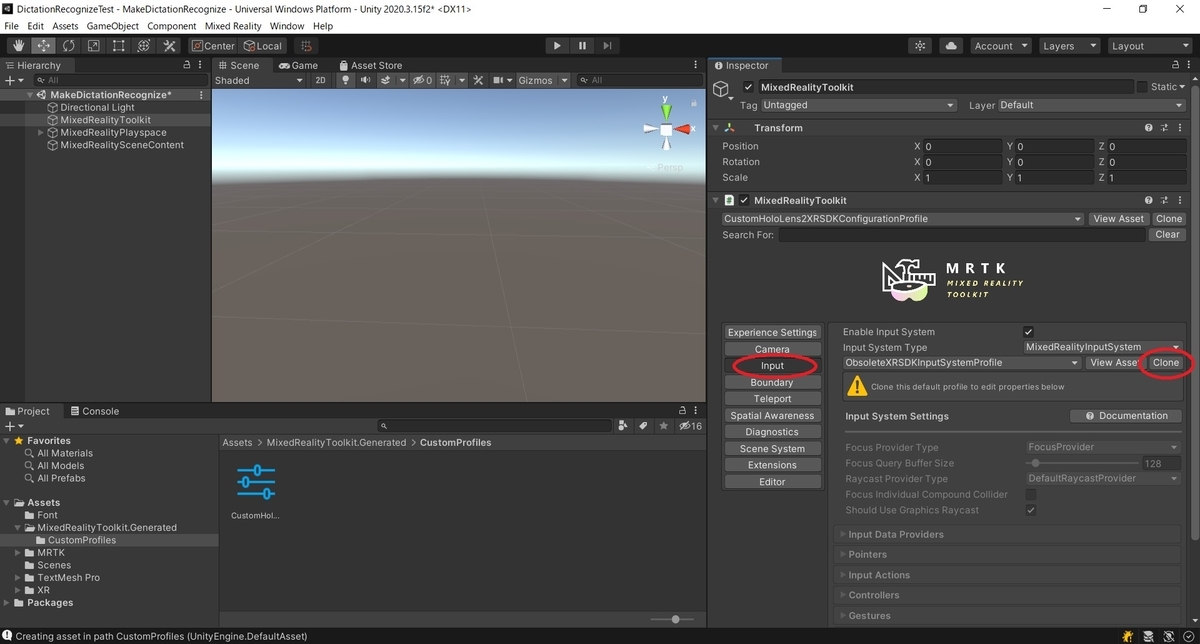Image resolution: width=1200 pixels, height=644 pixels.
Task: Select the Experience Settings tab
Action: [x=772, y=332]
